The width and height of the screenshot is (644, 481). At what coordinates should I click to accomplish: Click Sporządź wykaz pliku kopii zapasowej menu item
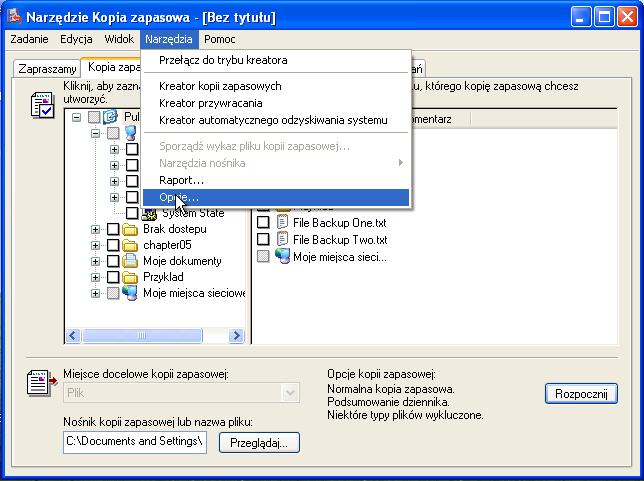tap(276, 146)
